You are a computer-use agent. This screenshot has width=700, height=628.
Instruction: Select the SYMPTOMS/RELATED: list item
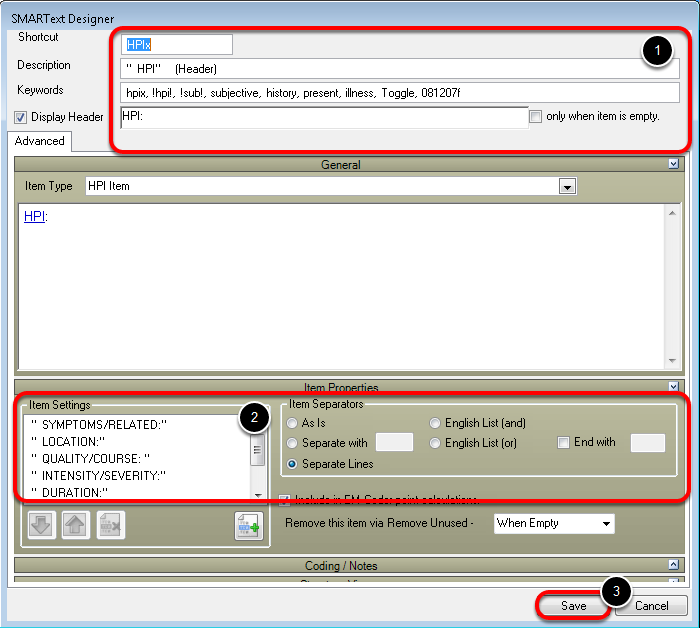(99, 424)
